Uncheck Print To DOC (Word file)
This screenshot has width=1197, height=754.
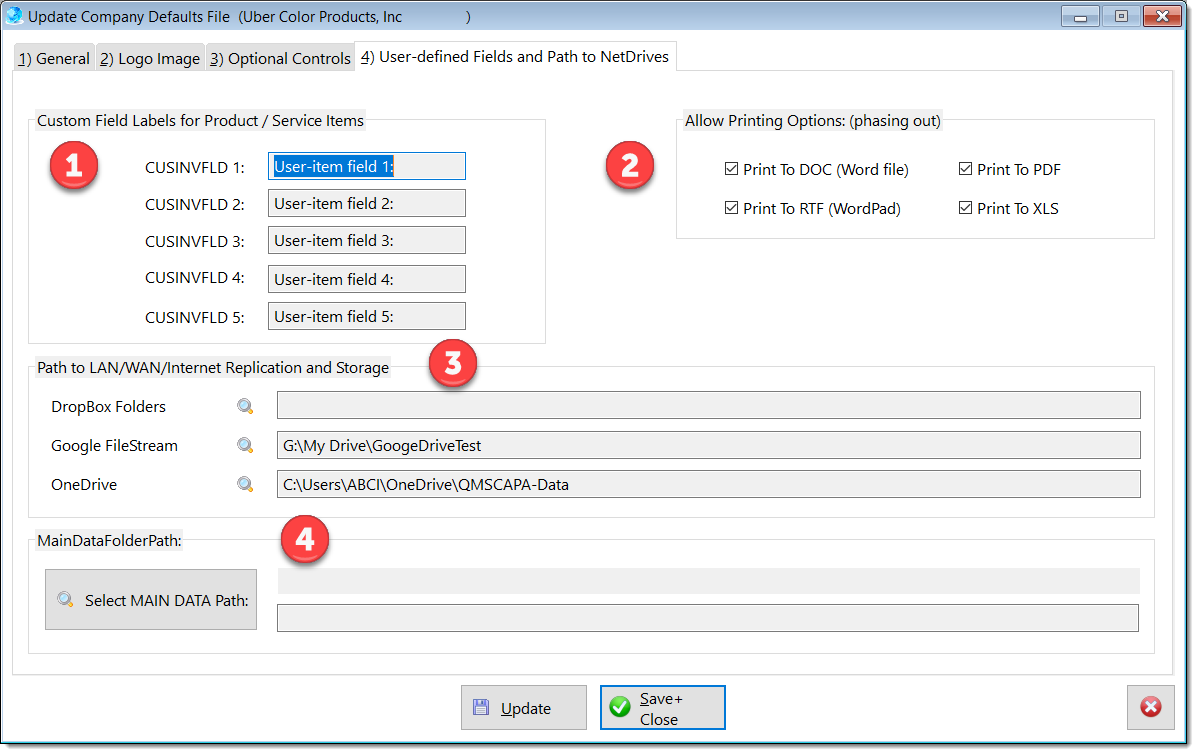pyautogui.click(x=731, y=170)
